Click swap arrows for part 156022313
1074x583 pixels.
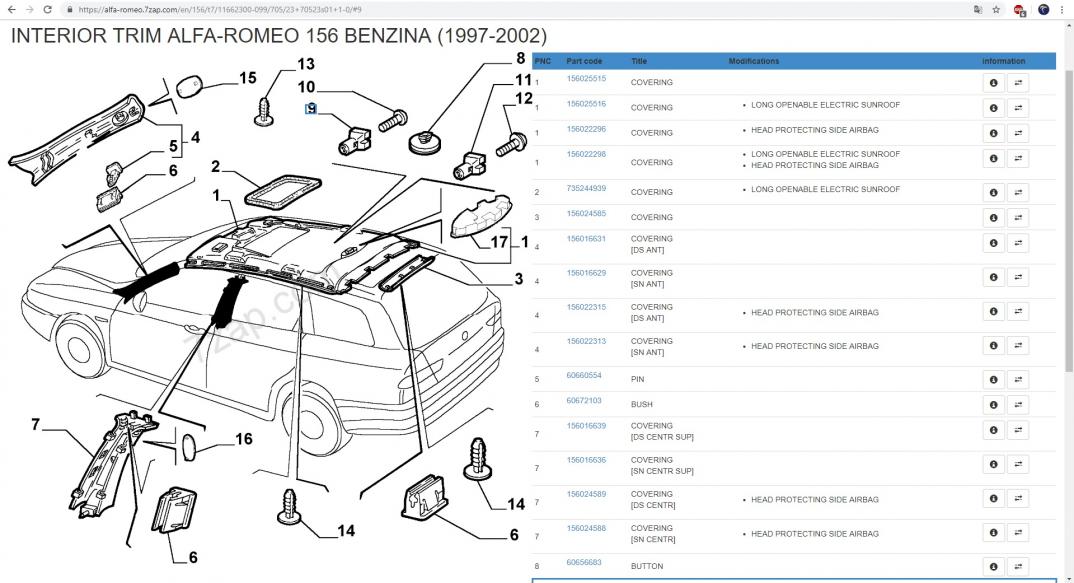point(1018,345)
